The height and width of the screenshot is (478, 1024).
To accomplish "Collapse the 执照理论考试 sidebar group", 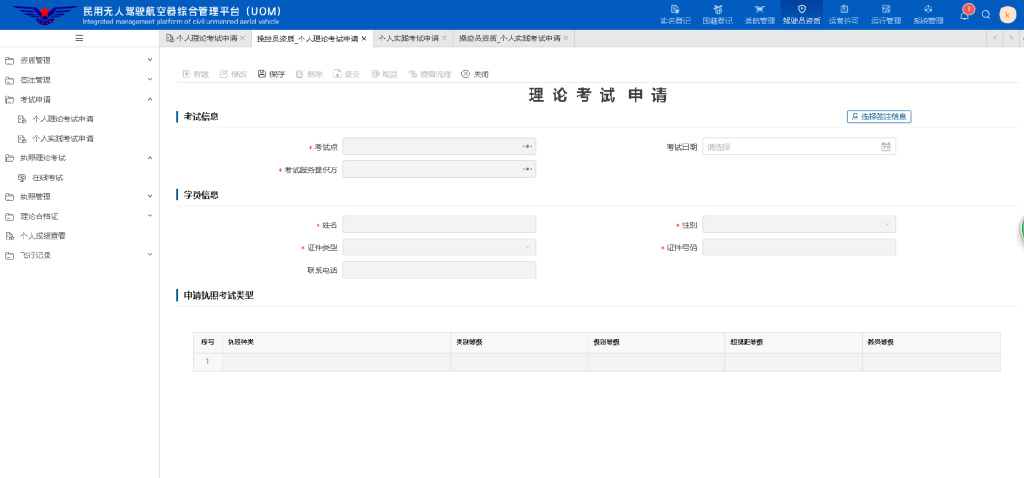I will point(80,158).
